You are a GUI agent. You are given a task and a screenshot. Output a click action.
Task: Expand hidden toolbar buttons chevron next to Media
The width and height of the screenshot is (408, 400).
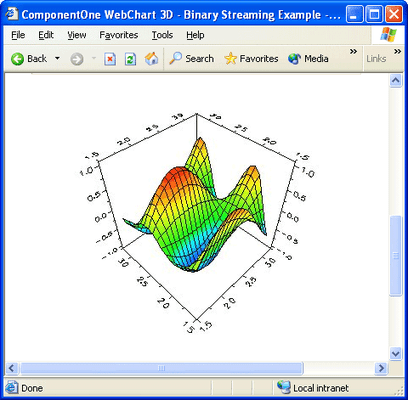click(353, 51)
